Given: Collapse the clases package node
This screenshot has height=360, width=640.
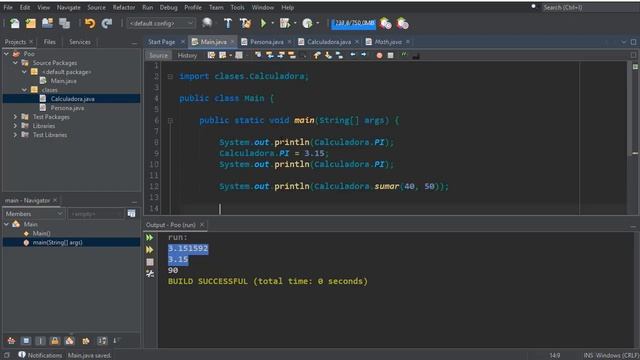Looking at the screenshot, I should 24,90.
